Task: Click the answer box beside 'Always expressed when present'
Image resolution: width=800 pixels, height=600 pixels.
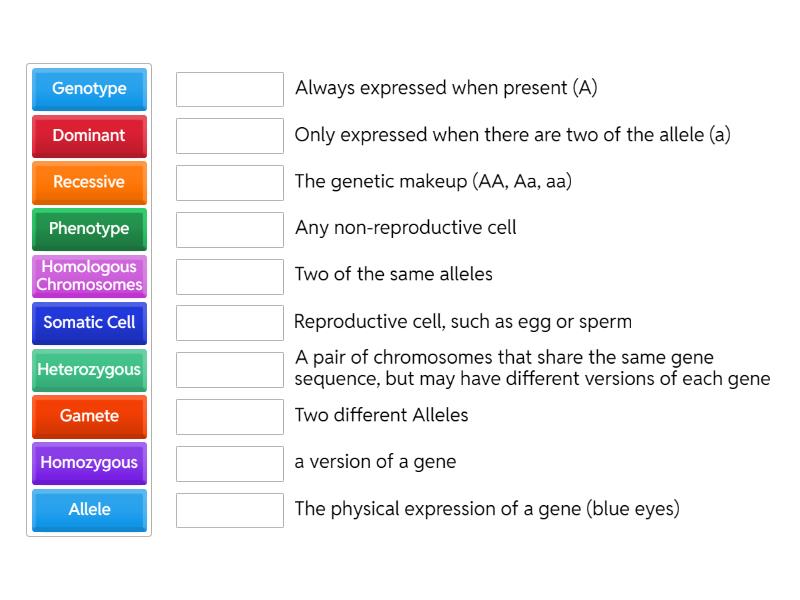Action: (229, 89)
